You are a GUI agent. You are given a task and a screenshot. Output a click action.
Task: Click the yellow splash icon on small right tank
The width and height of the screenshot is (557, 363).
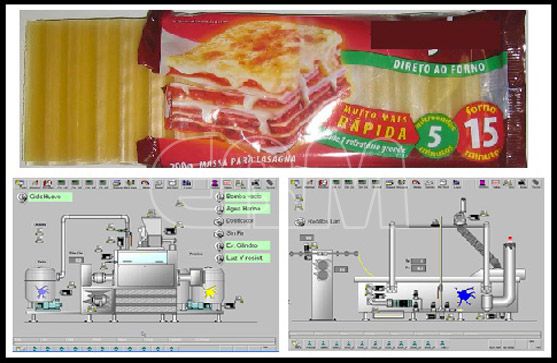click(210, 292)
